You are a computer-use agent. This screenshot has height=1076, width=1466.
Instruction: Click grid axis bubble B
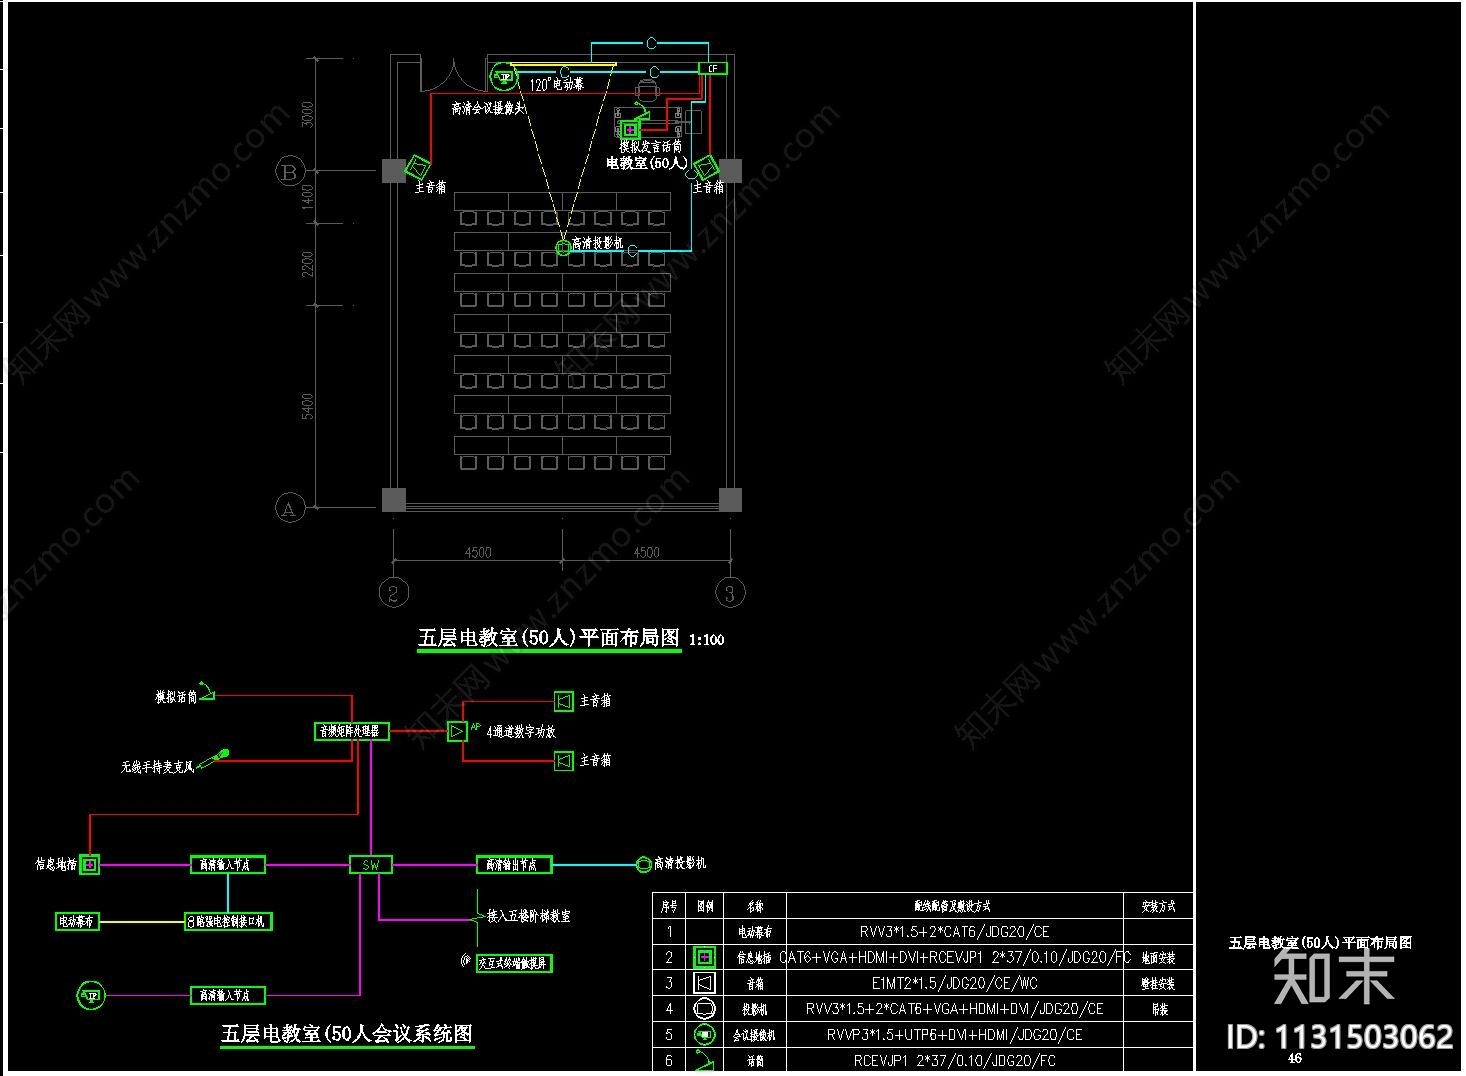pos(289,171)
